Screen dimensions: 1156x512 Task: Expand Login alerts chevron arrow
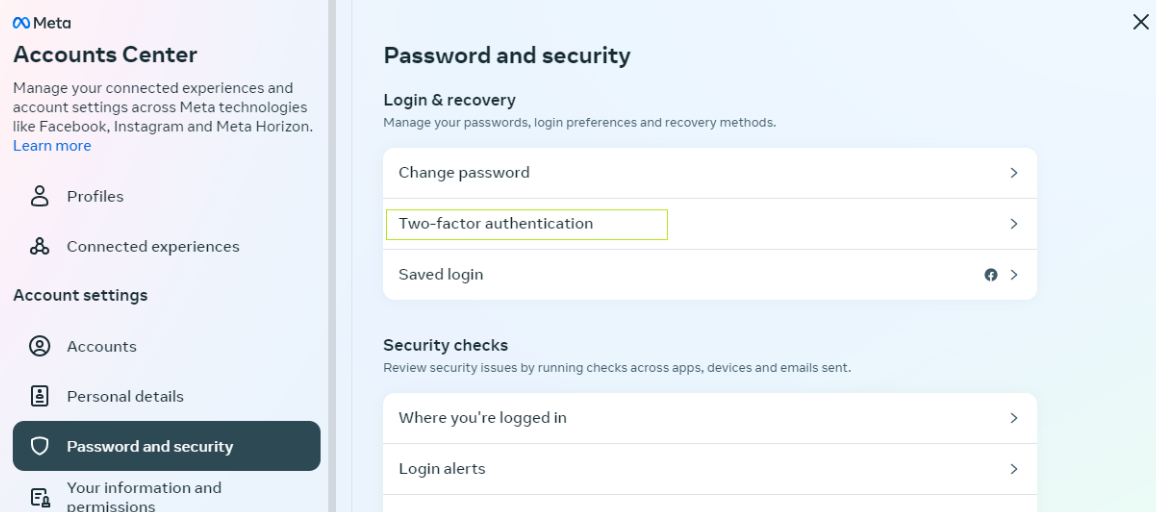tap(1014, 469)
